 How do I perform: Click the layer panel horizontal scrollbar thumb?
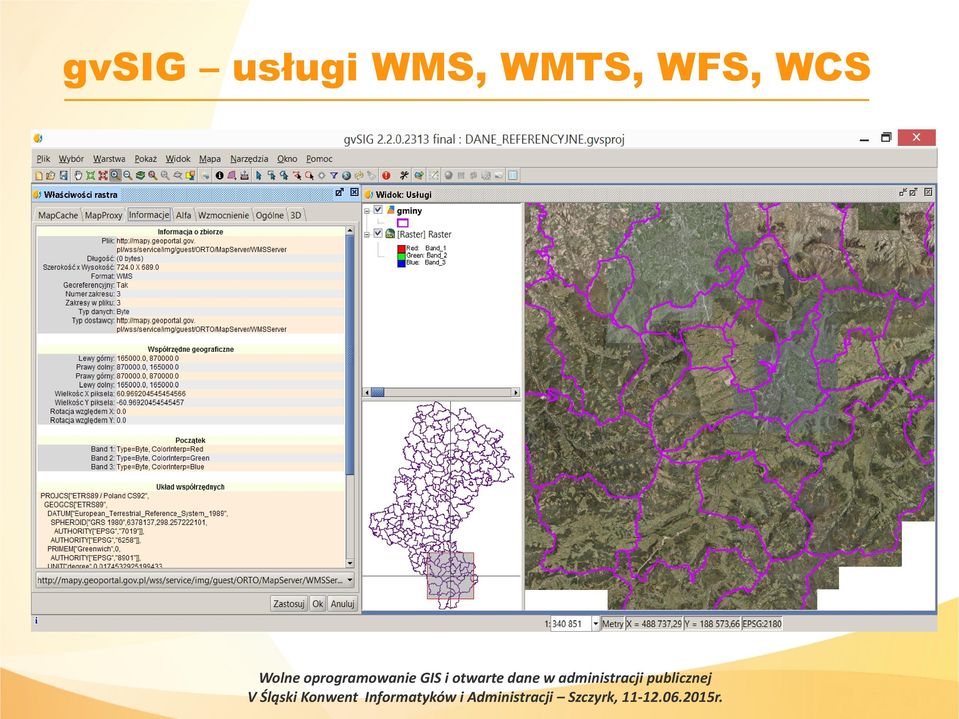coord(377,392)
